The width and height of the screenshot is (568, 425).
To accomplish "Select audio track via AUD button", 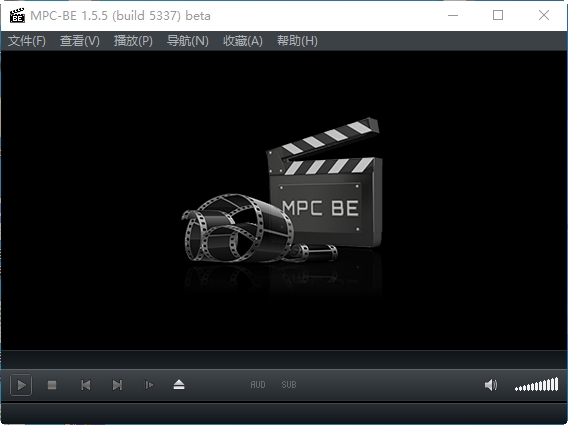I will [258, 385].
